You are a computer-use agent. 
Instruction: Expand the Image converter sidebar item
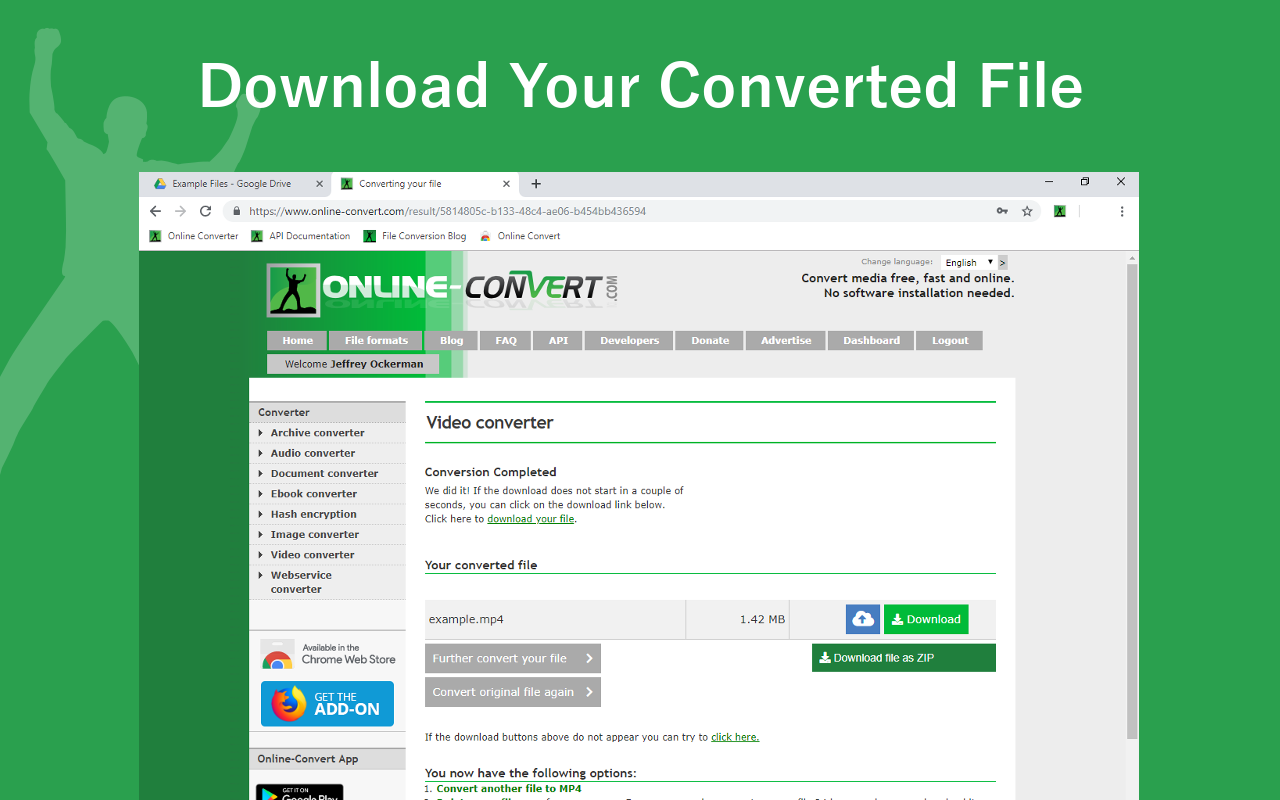pos(314,535)
